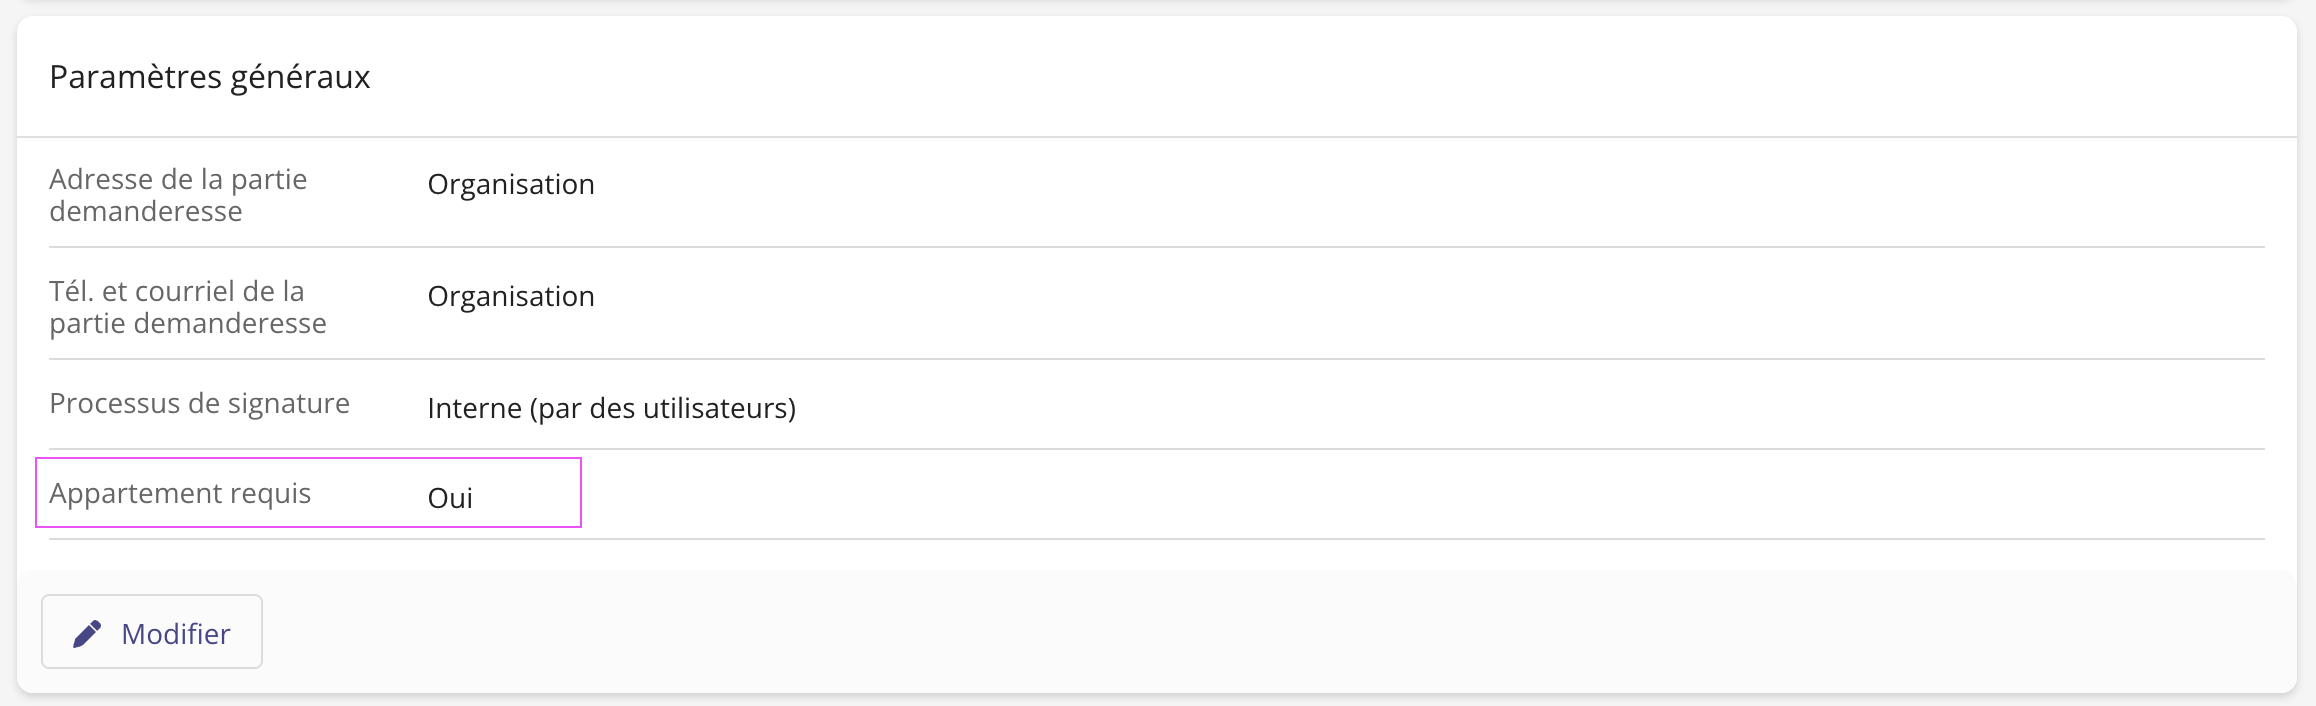This screenshot has height=706, width=2316.
Task: Select the Tél. et courriel label
Action: 177,292
